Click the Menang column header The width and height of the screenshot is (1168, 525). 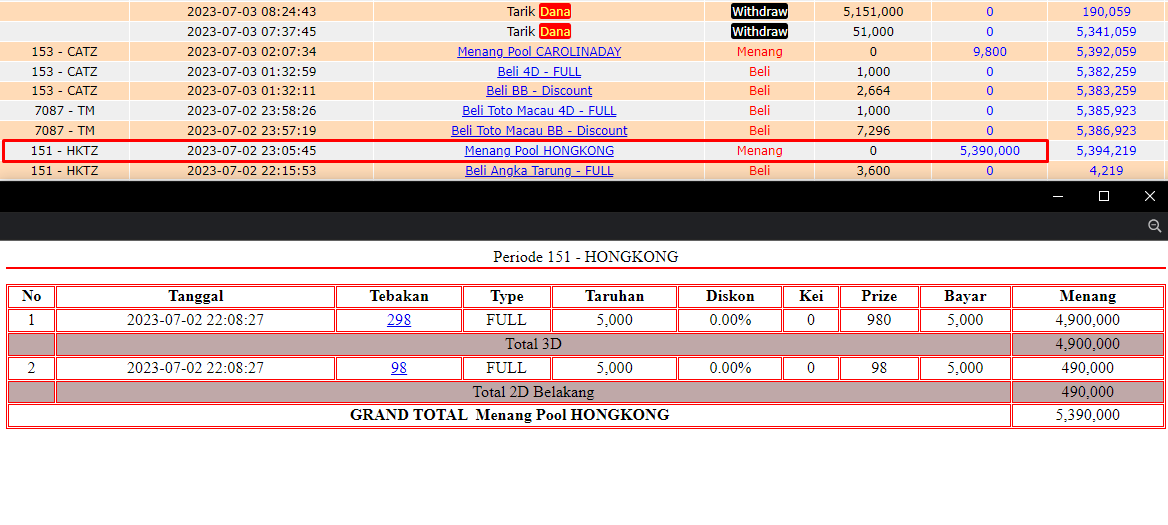point(1088,296)
